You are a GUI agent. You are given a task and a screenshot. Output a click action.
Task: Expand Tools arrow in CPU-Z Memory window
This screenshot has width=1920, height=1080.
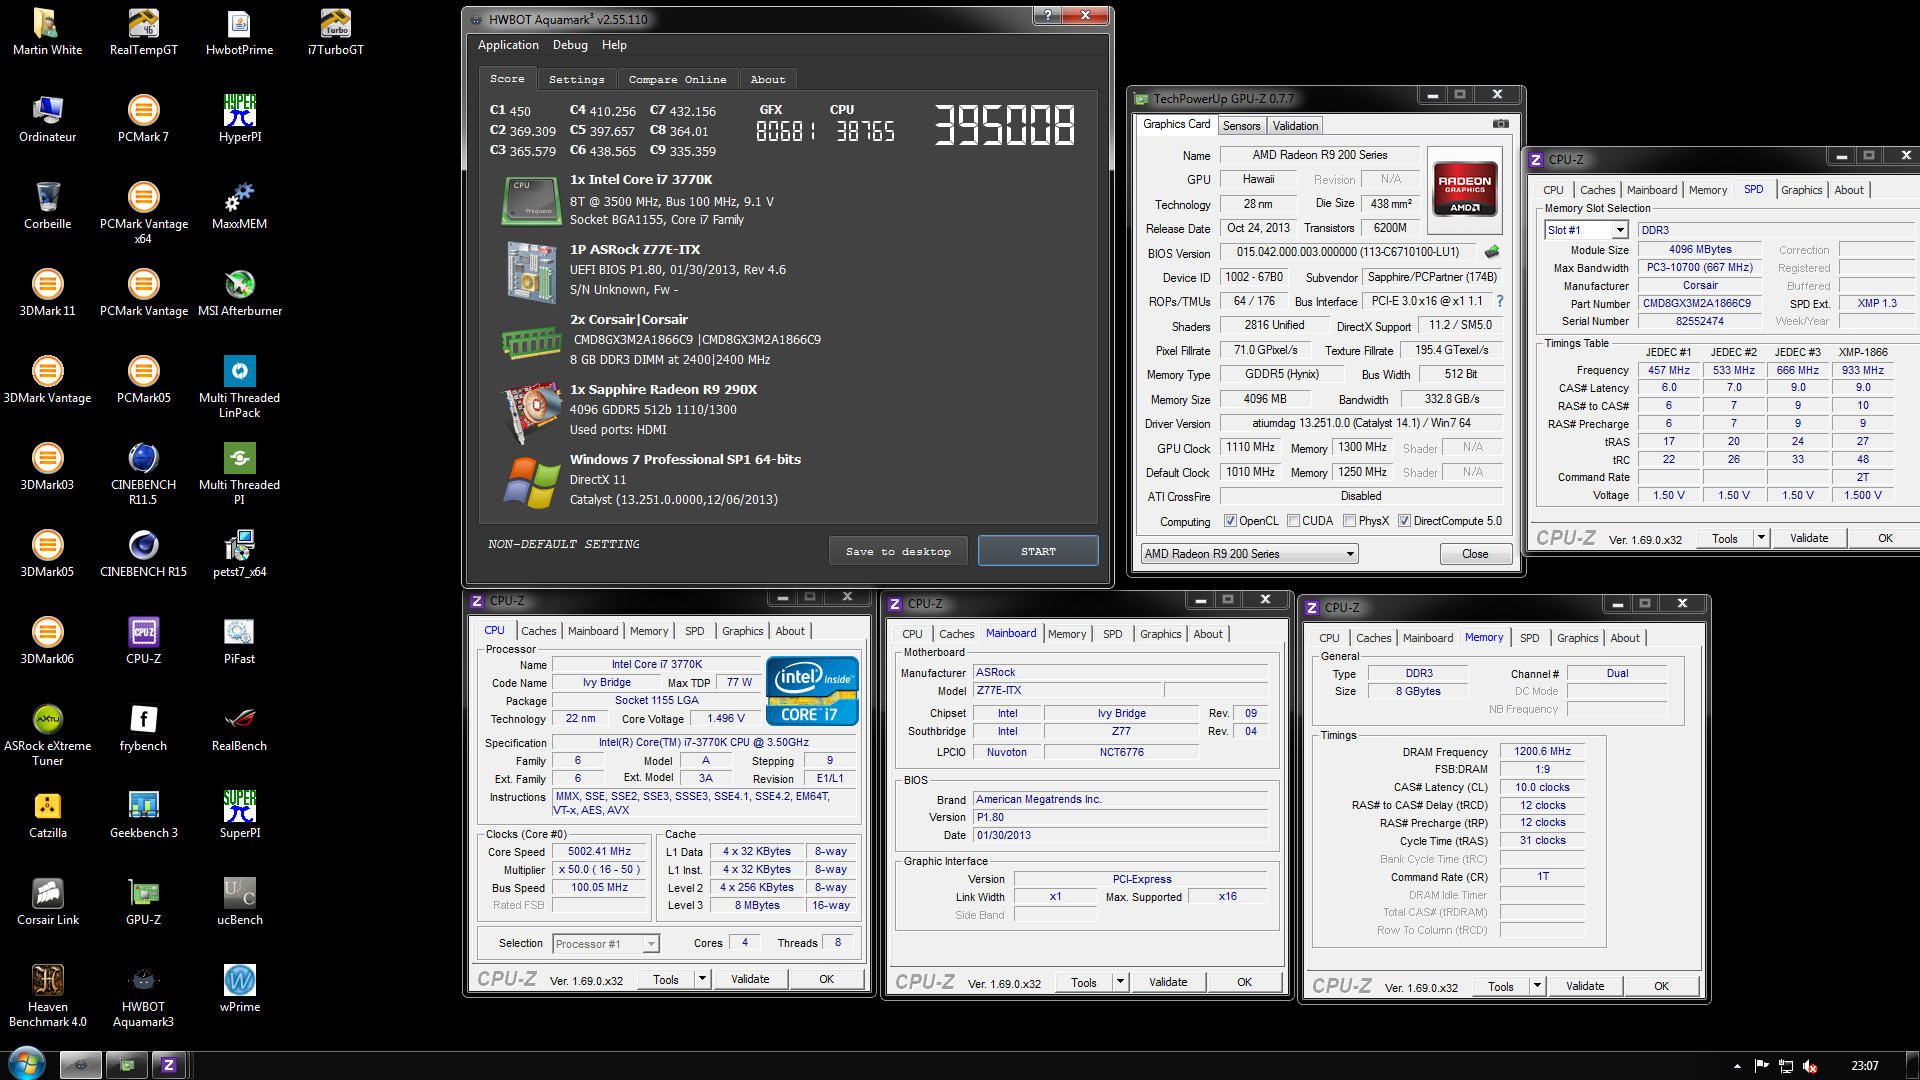coord(1537,986)
